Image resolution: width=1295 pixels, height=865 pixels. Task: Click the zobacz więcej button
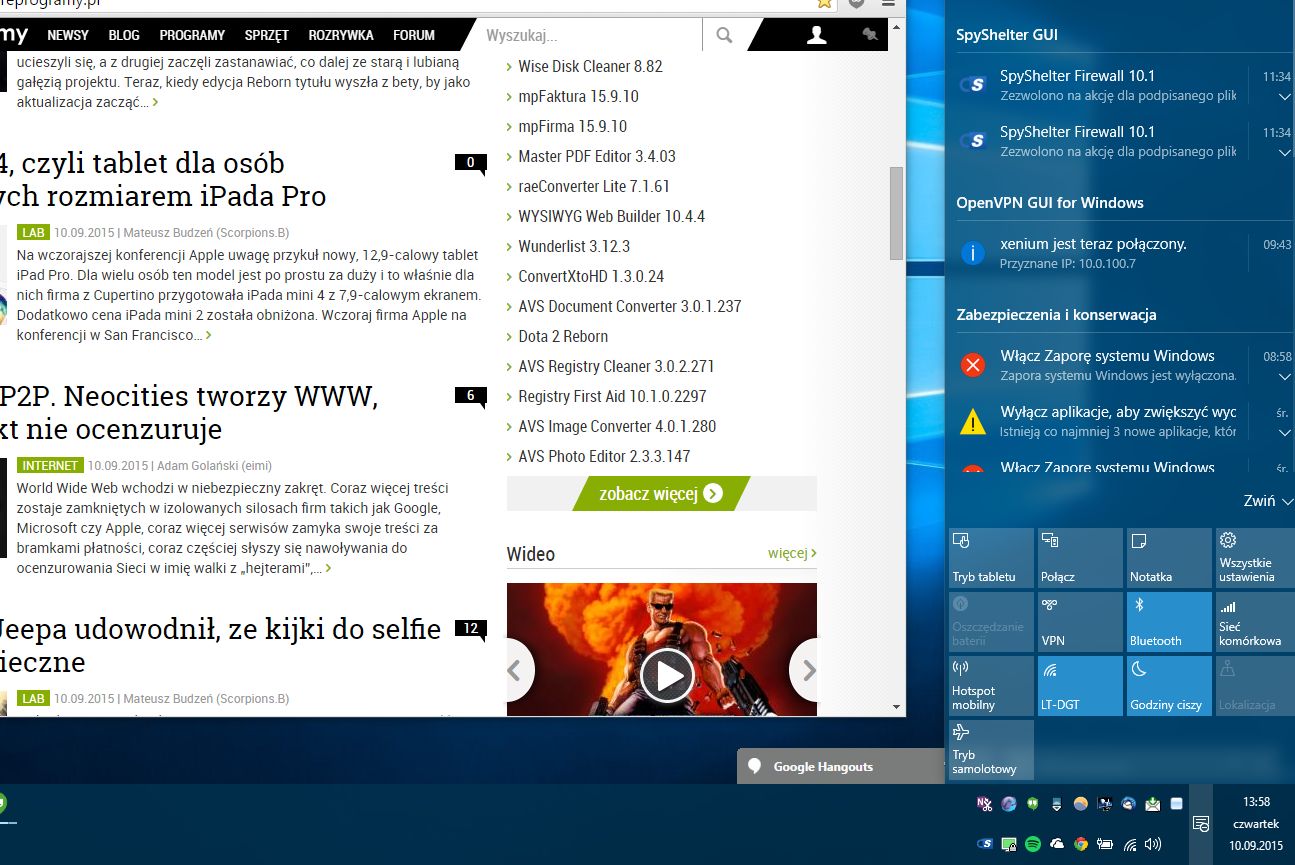pos(661,493)
